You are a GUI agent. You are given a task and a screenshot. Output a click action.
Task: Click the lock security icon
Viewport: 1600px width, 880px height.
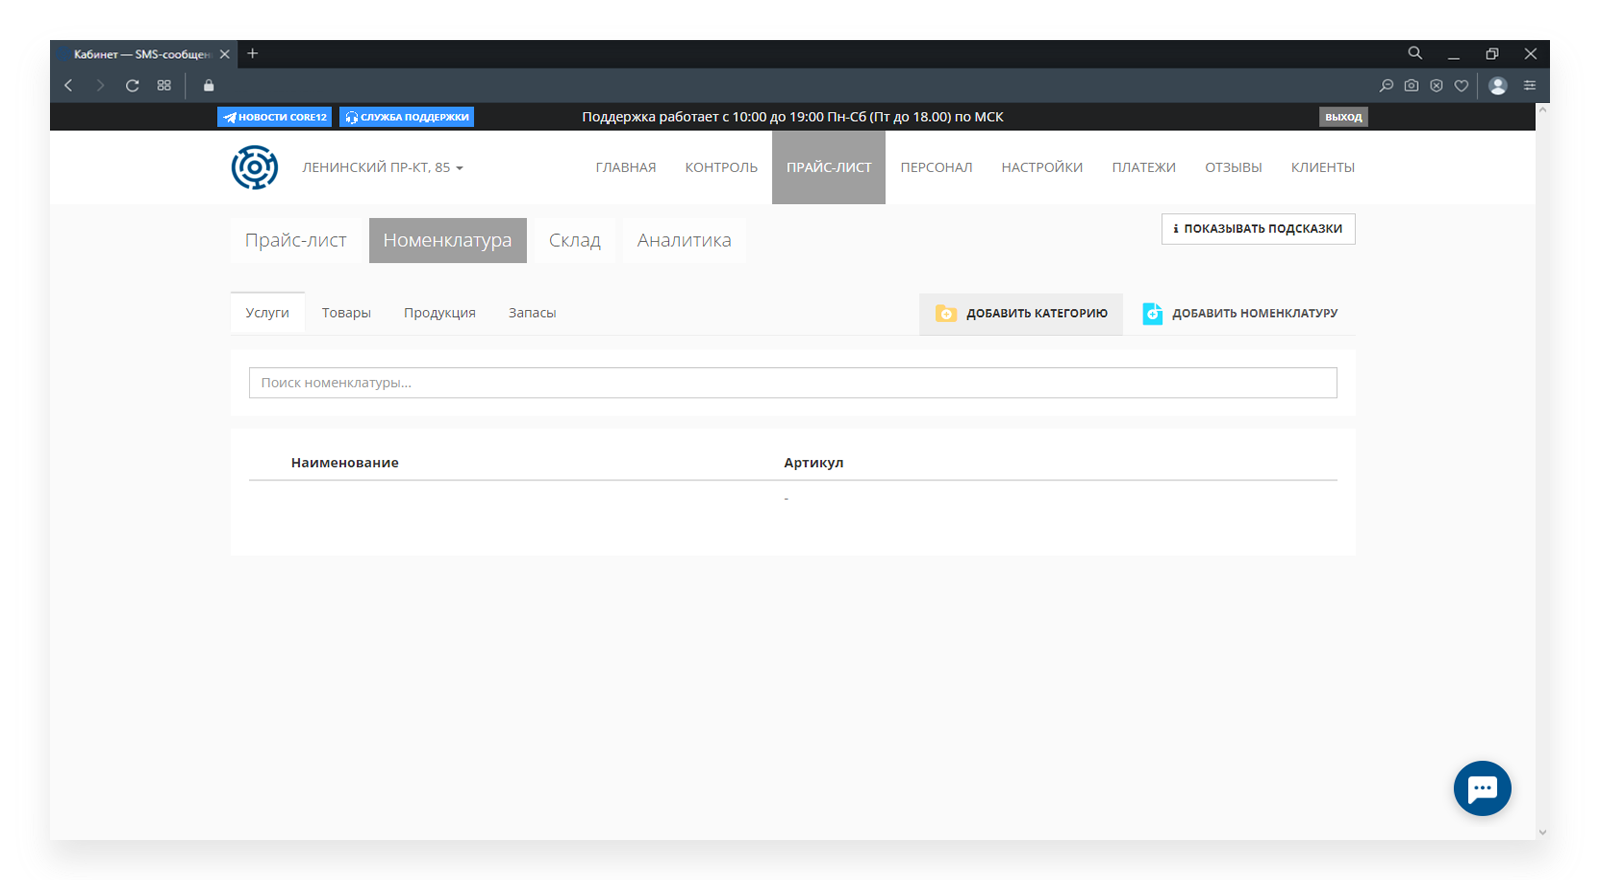click(208, 86)
